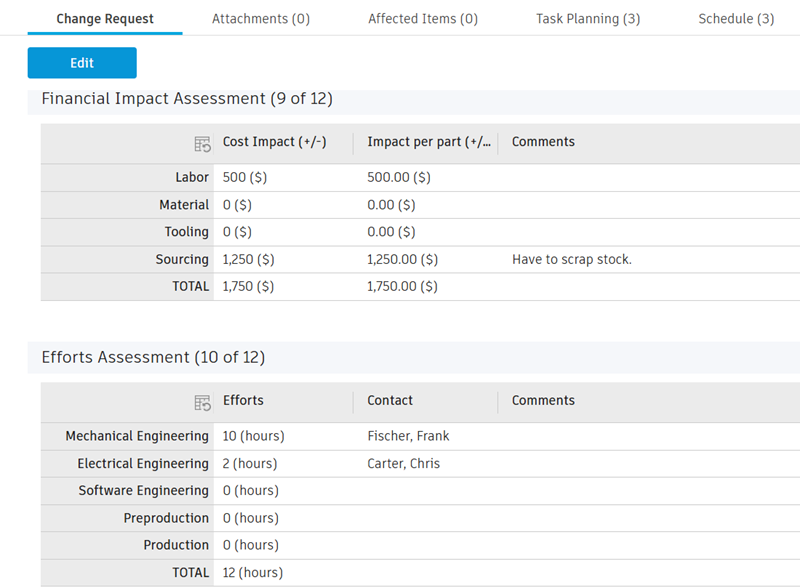This screenshot has height=588, width=800.
Task: Select the Sourcing impact per part 1,250.00 cell
Action: pos(402,260)
